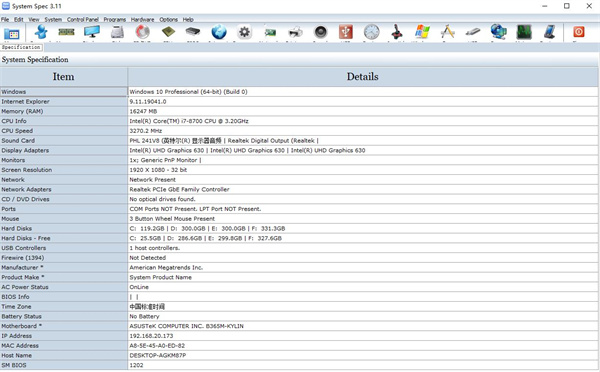Screen dimensions: 600x372
Task: Click the USB flash drive icon
Action: (x=473, y=32)
